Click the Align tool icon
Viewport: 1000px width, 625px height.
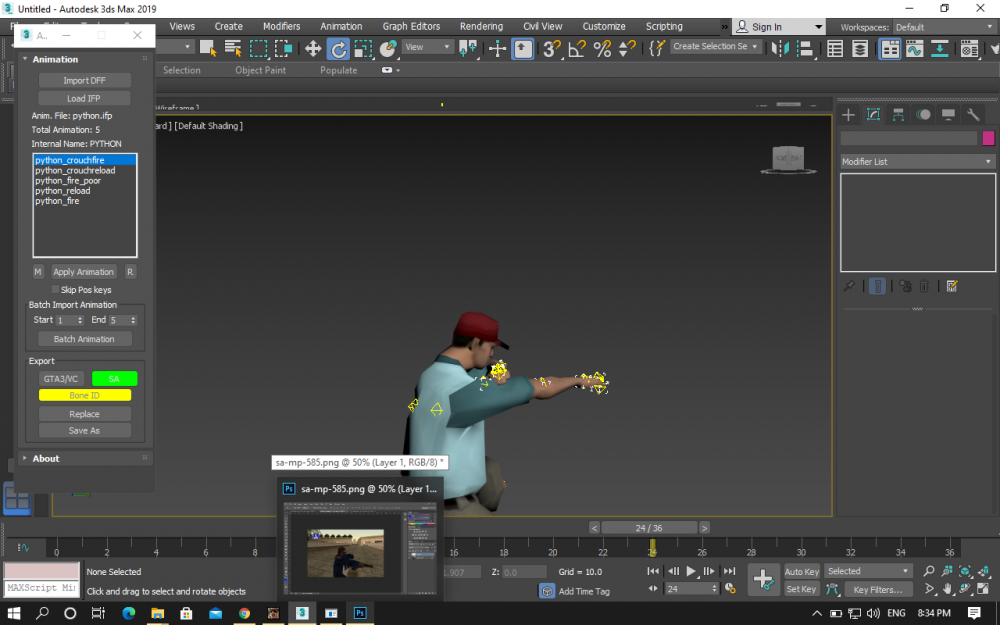(x=805, y=48)
